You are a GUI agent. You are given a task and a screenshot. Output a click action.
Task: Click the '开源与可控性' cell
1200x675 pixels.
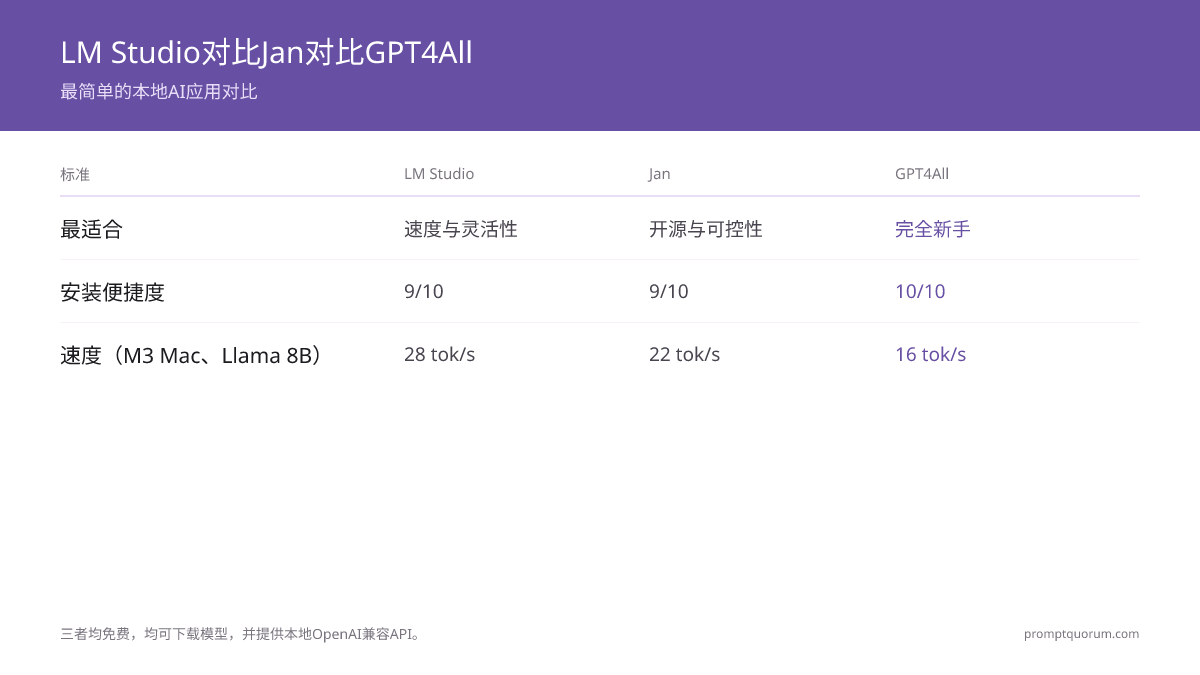(x=706, y=229)
